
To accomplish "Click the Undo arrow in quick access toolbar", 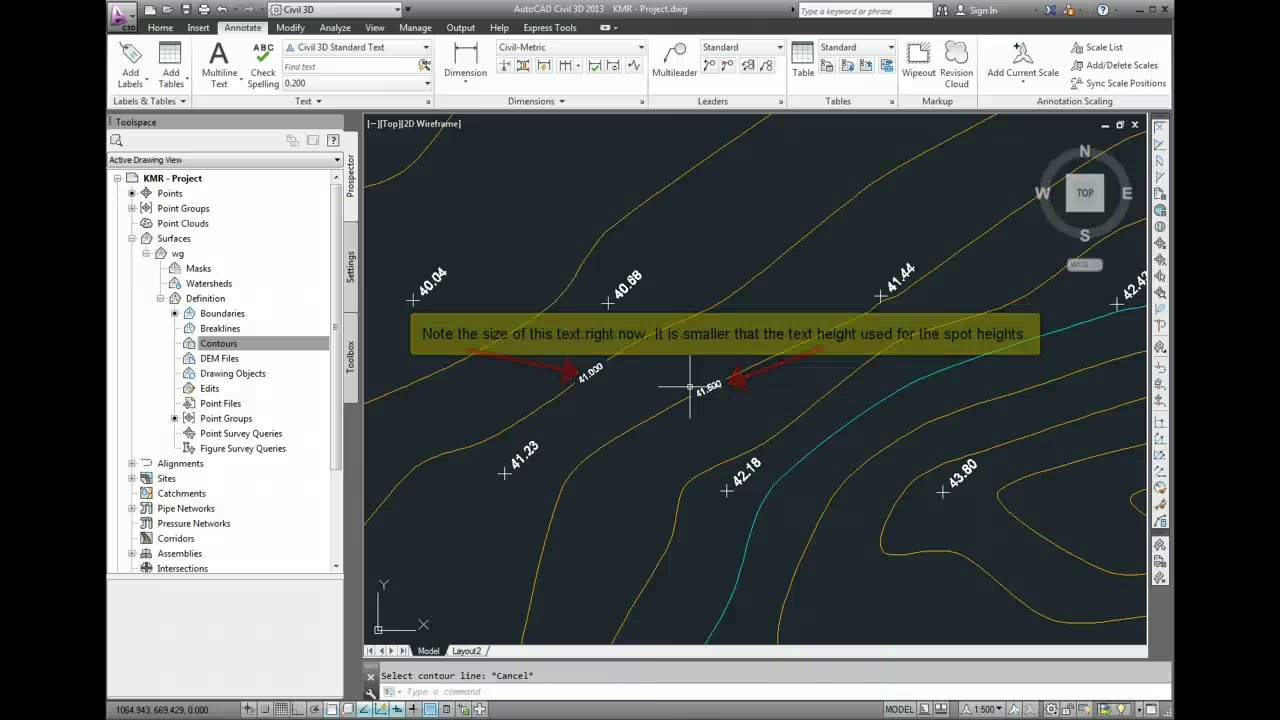I will [x=221, y=10].
